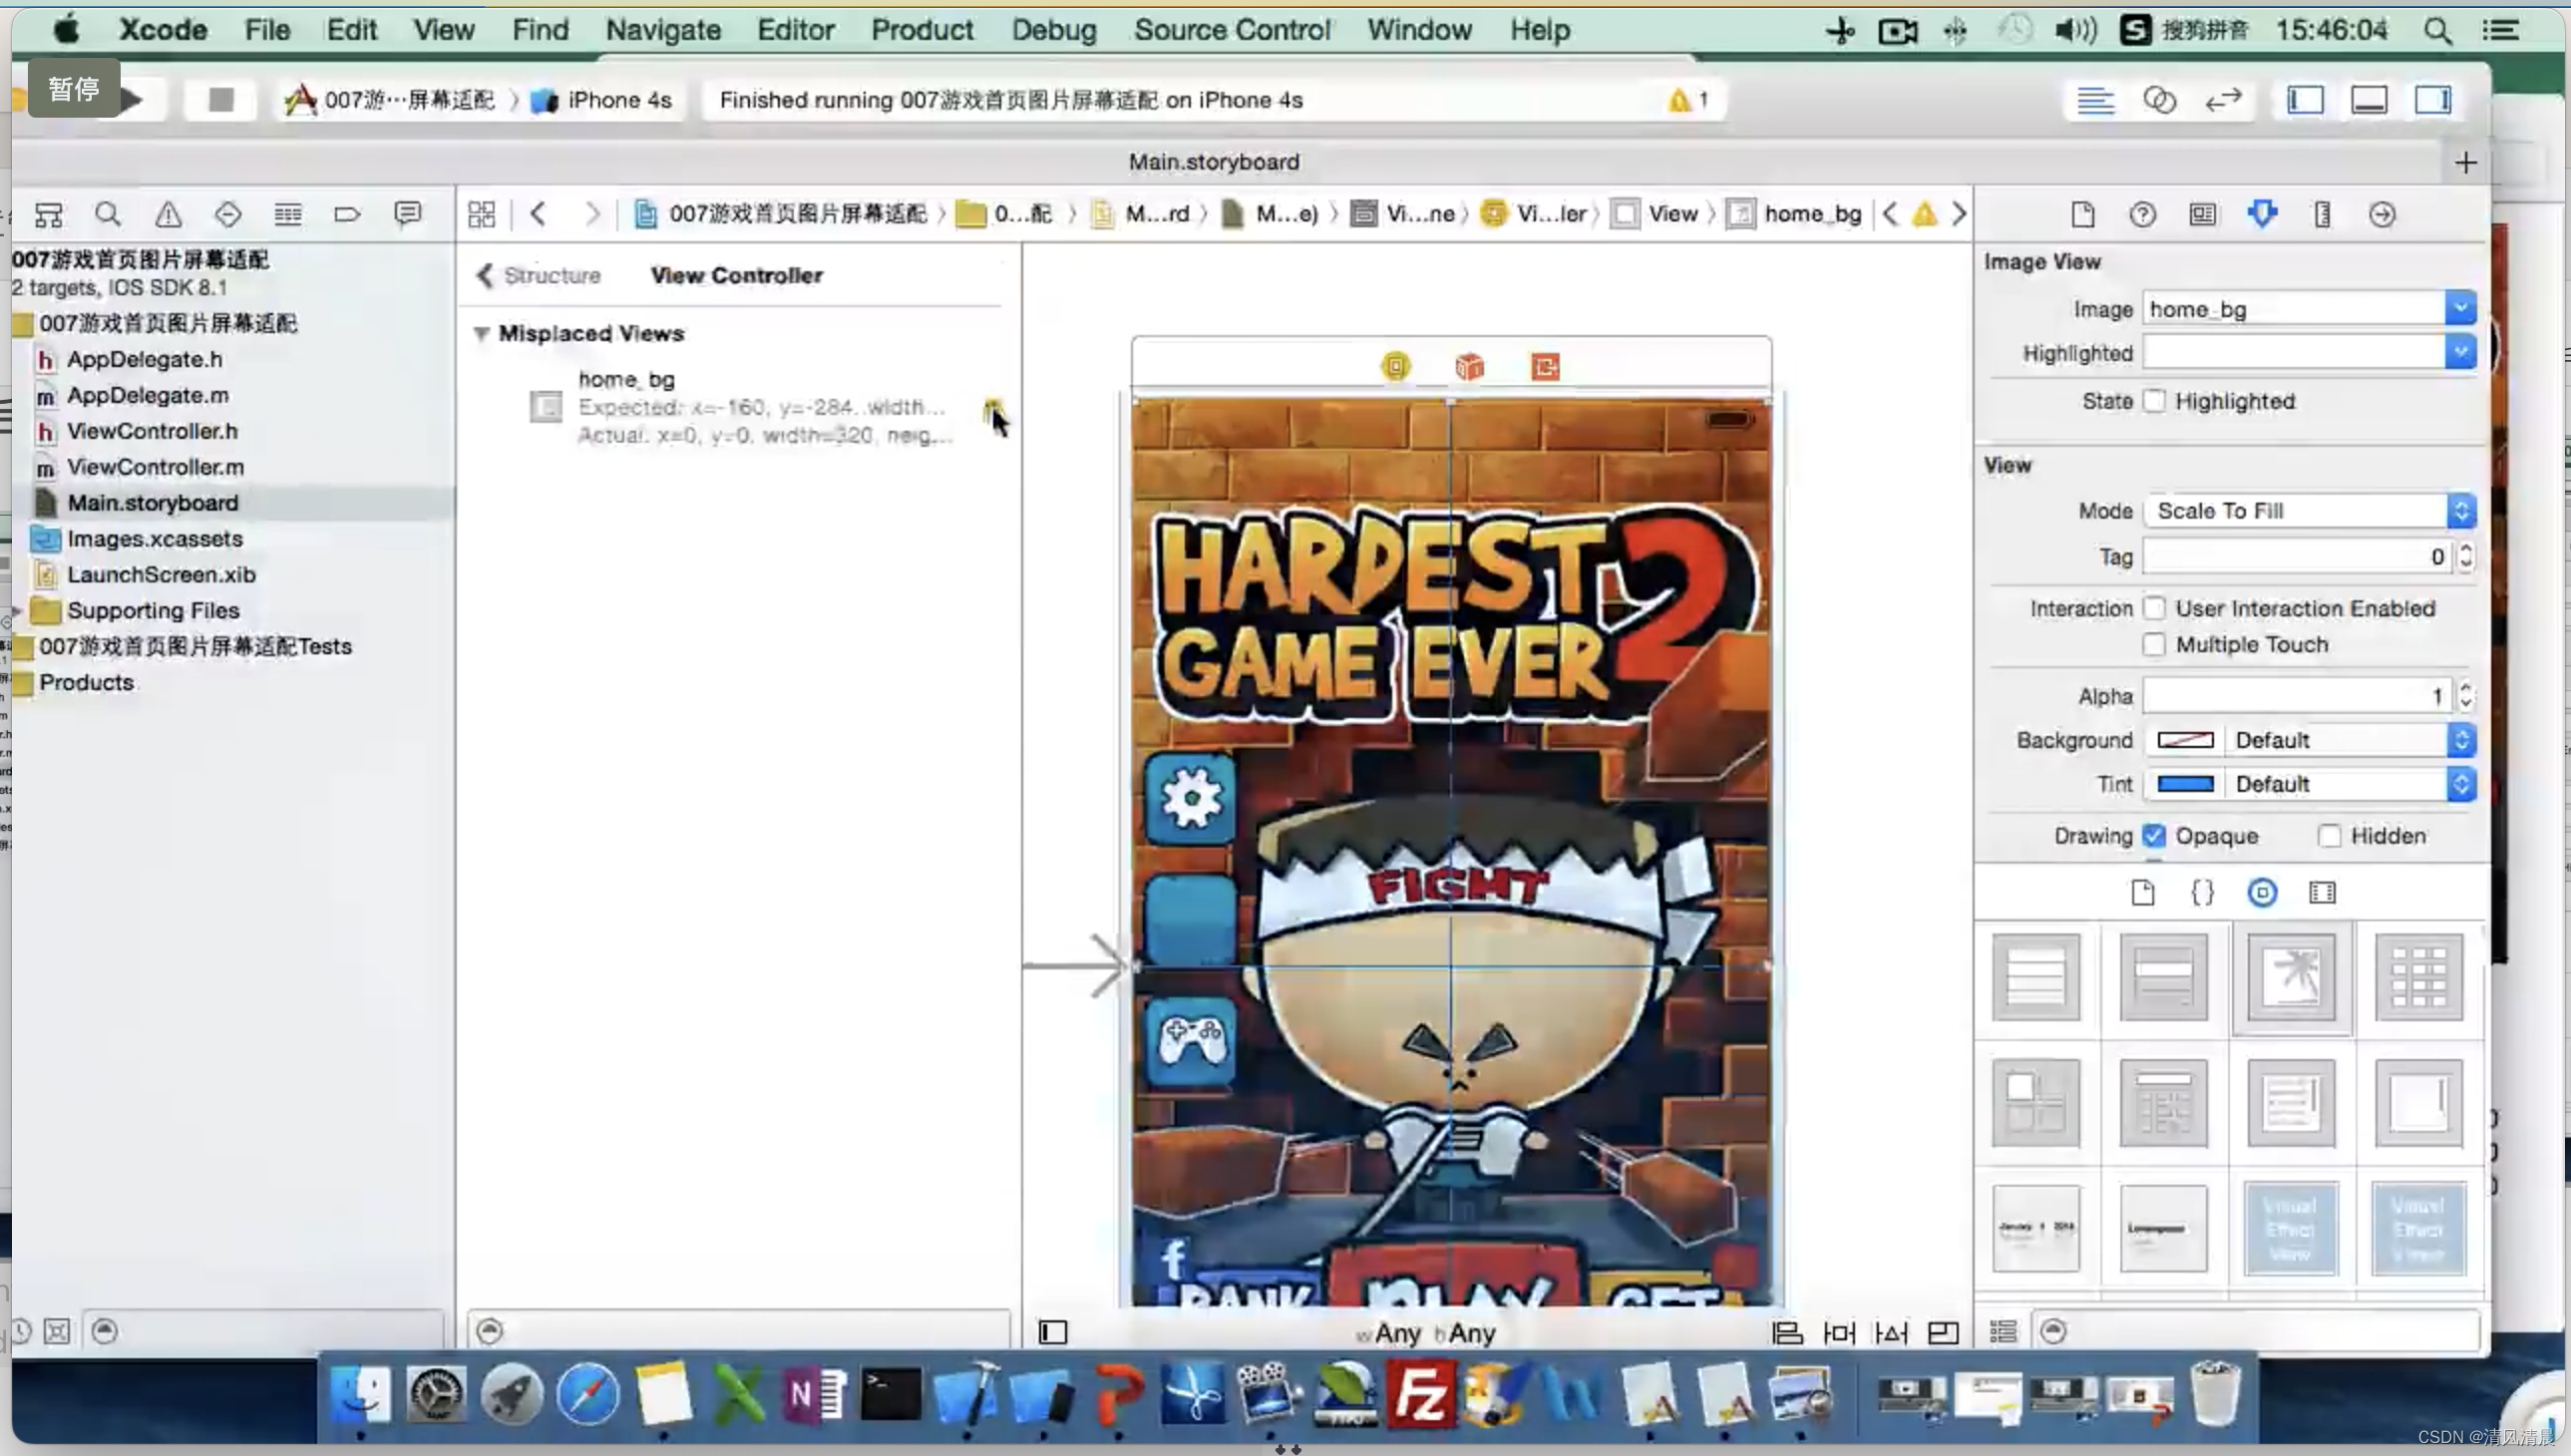
Task: Toggle the Utilities panel visibility
Action: click(2433, 100)
